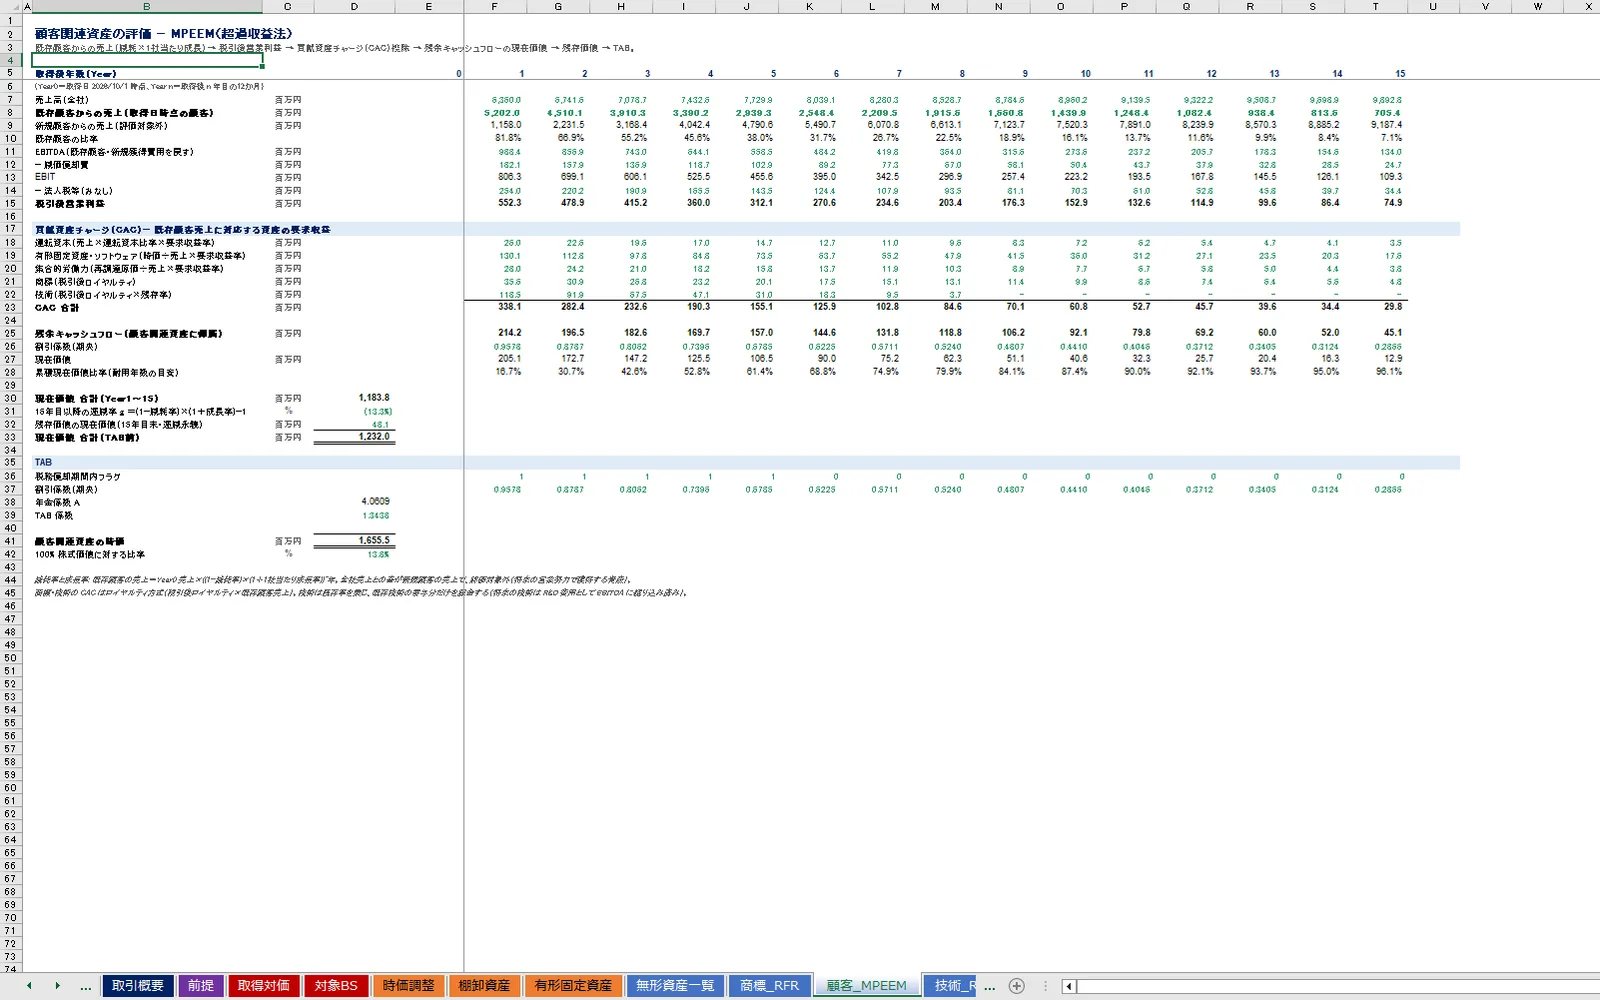This screenshot has width=1600, height=1000.
Task: Click the title cell 顧客関連資産の評価 – MPEEM
Action: point(163,34)
